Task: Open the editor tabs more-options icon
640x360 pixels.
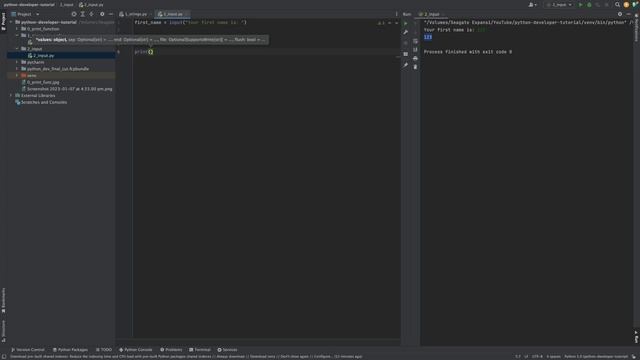Action: 396,14
